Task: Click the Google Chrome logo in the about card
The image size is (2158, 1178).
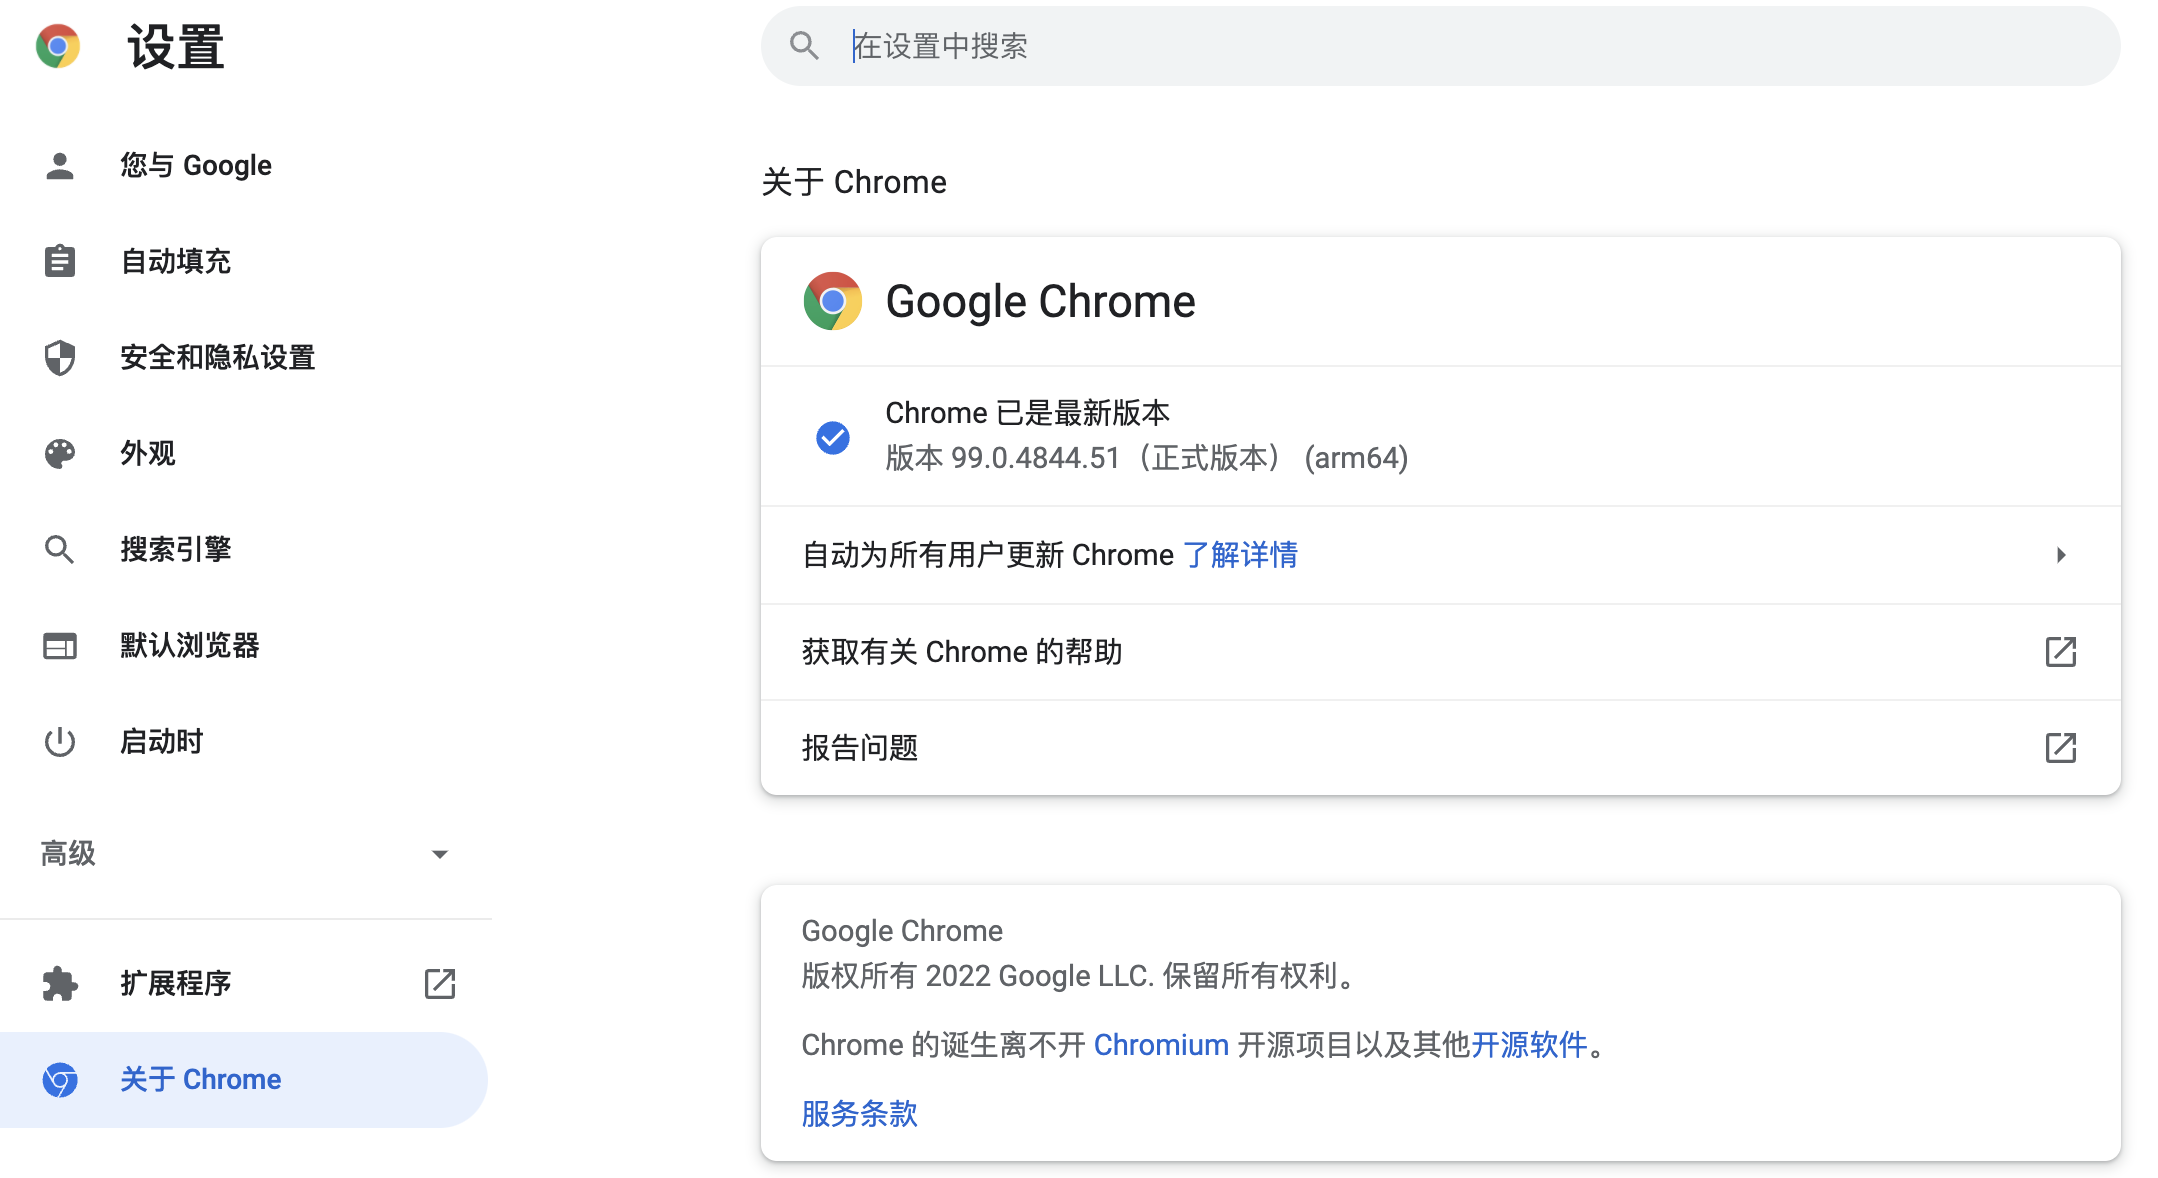Action: pyautogui.click(x=833, y=301)
